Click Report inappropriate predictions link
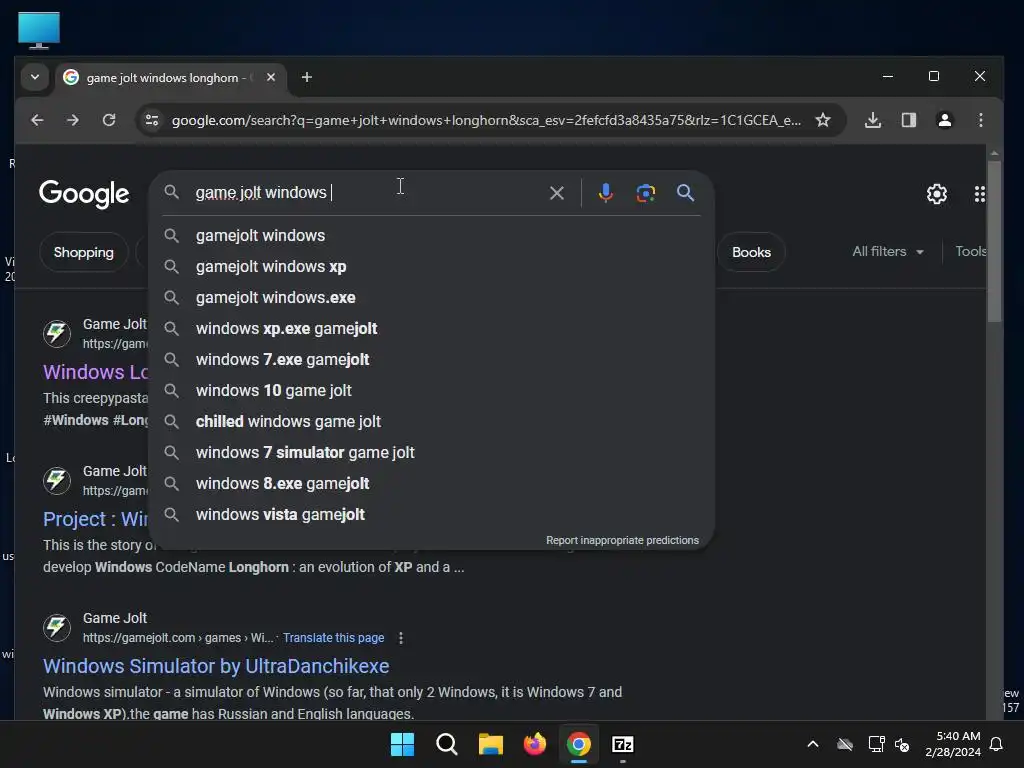This screenshot has height=768, width=1024. click(622, 541)
